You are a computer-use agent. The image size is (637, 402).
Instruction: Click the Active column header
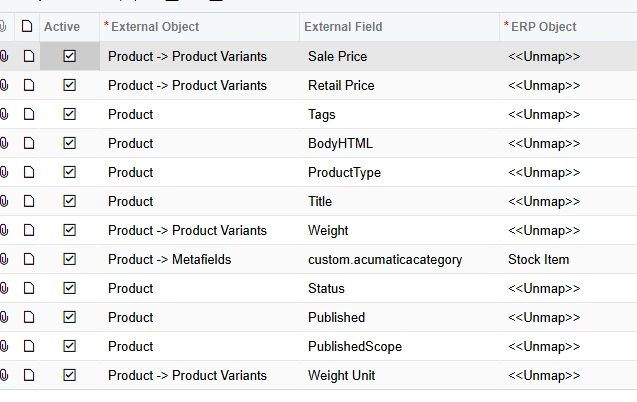(62, 27)
